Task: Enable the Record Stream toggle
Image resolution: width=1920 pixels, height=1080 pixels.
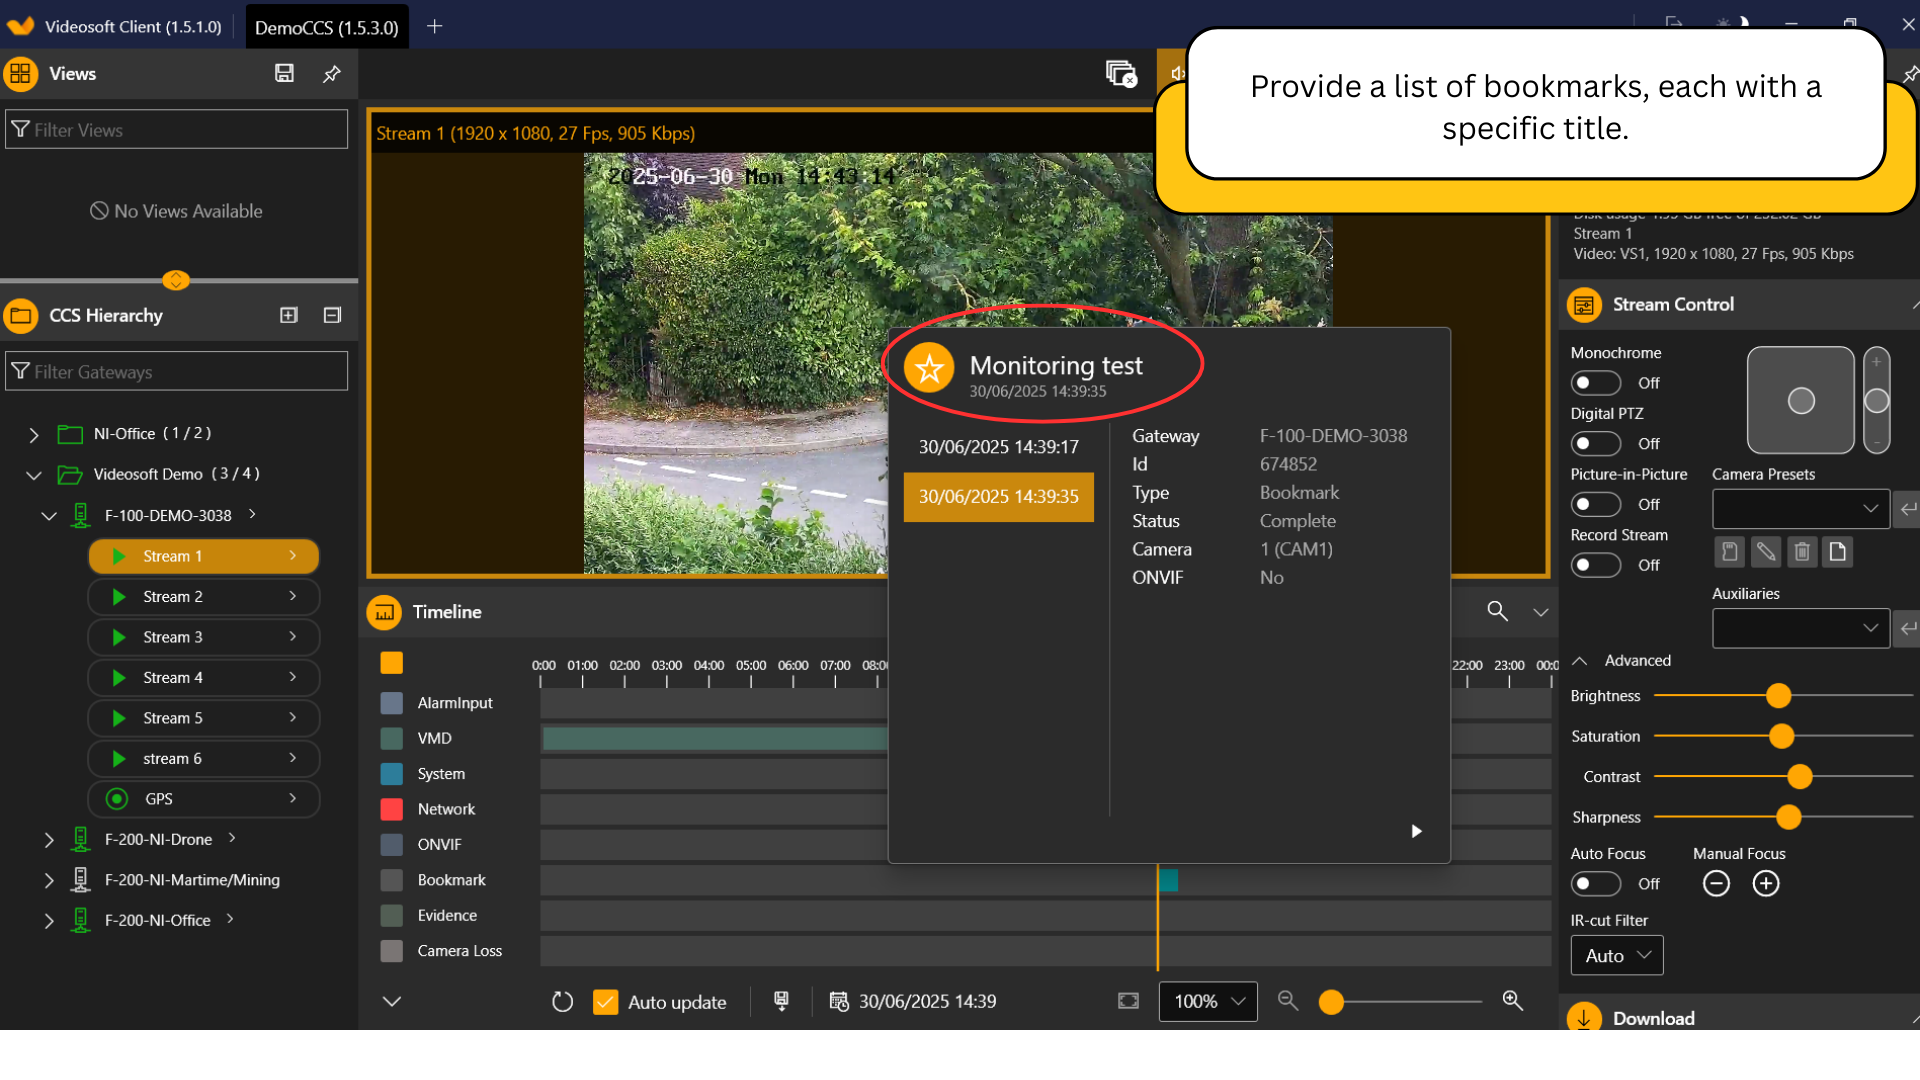Action: pyautogui.click(x=1595, y=565)
